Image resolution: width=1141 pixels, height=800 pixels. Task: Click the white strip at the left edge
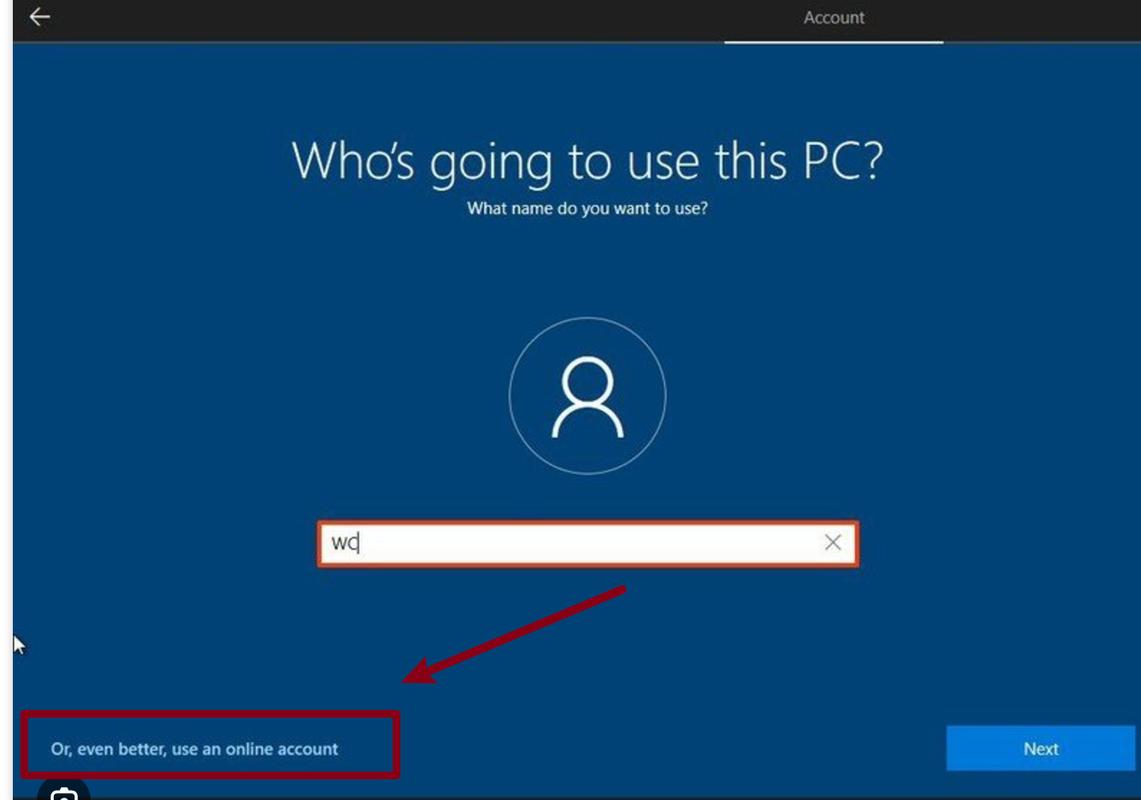coord(6,400)
